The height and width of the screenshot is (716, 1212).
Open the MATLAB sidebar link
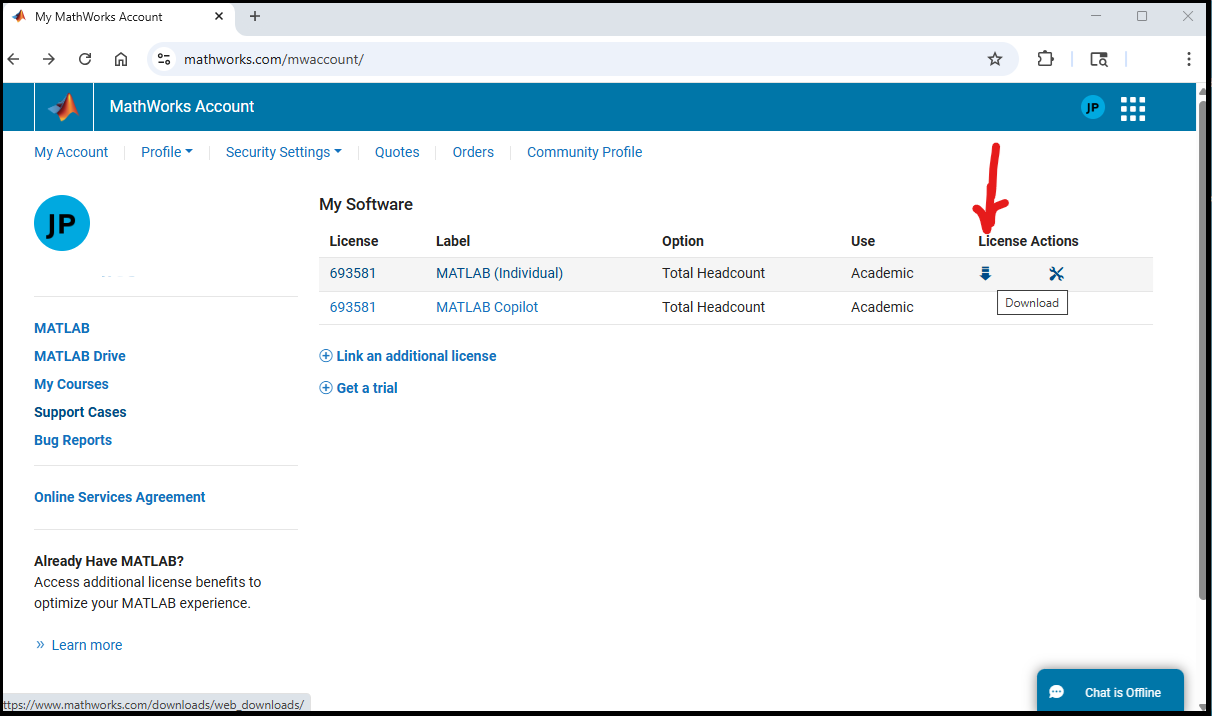click(62, 328)
